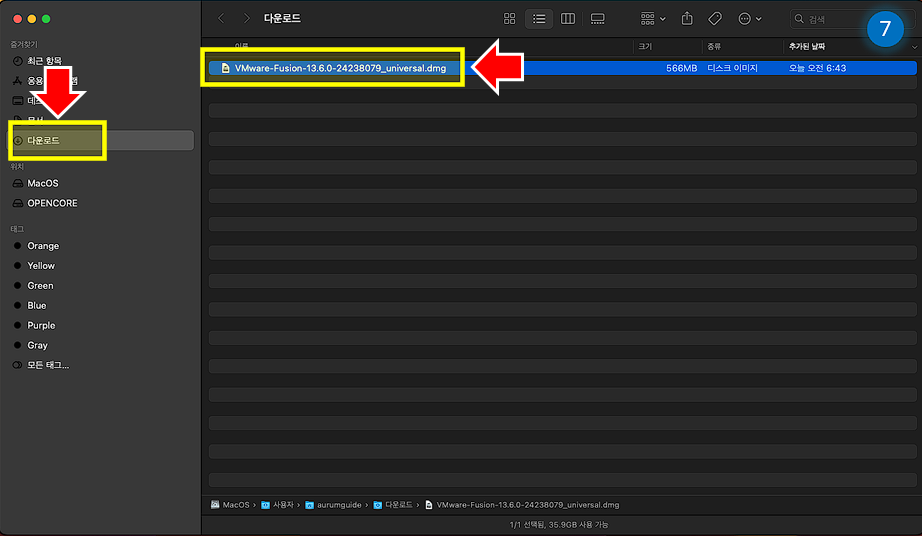Sort by the 크기 column header
The height and width of the screenshot is (536, 922).
[645, 46]
